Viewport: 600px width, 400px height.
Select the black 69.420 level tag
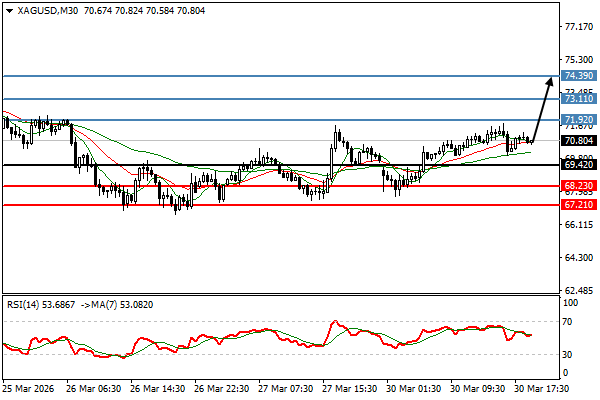(x=580, y=165)
